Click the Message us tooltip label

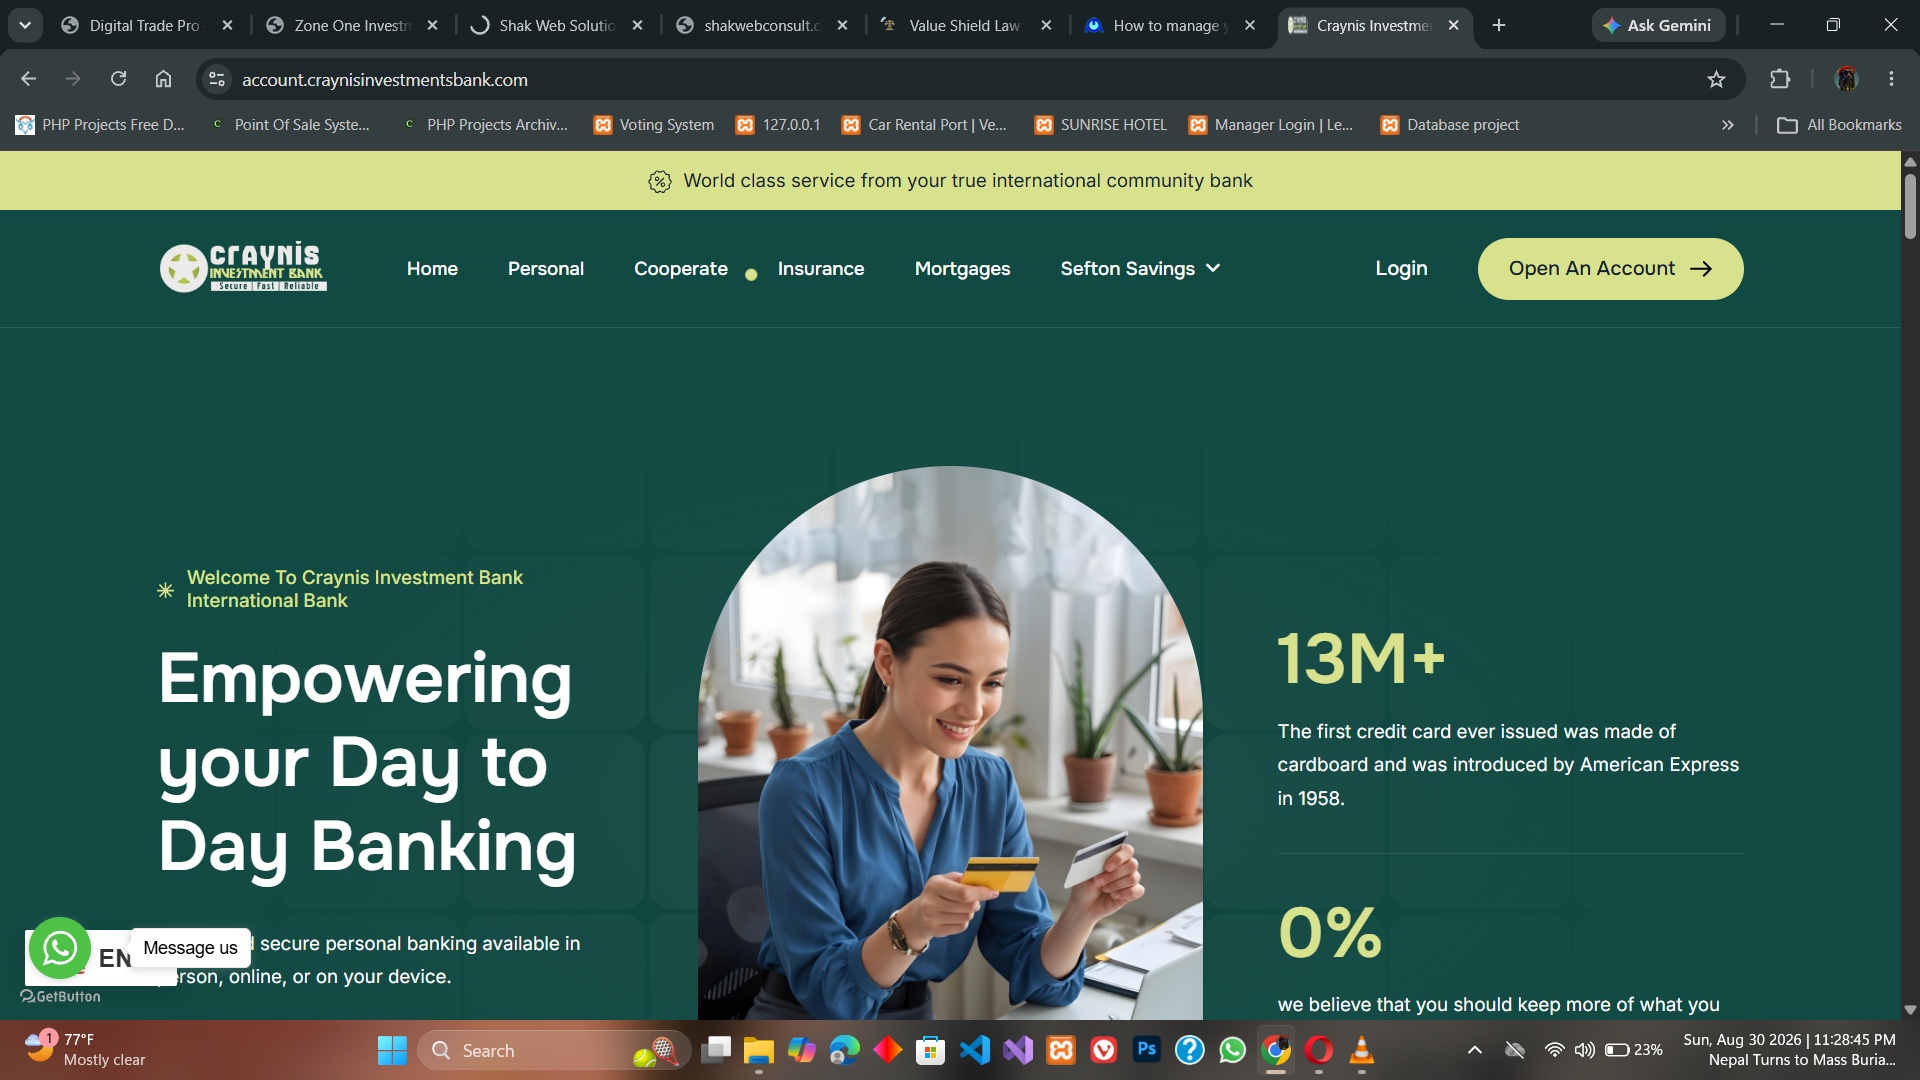pyautogui.click(x=190, y=947)
